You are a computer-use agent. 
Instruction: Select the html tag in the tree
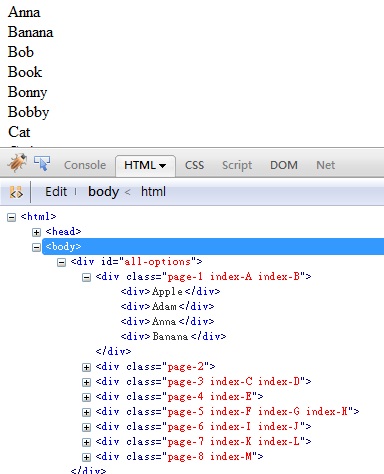coord(38,217)
